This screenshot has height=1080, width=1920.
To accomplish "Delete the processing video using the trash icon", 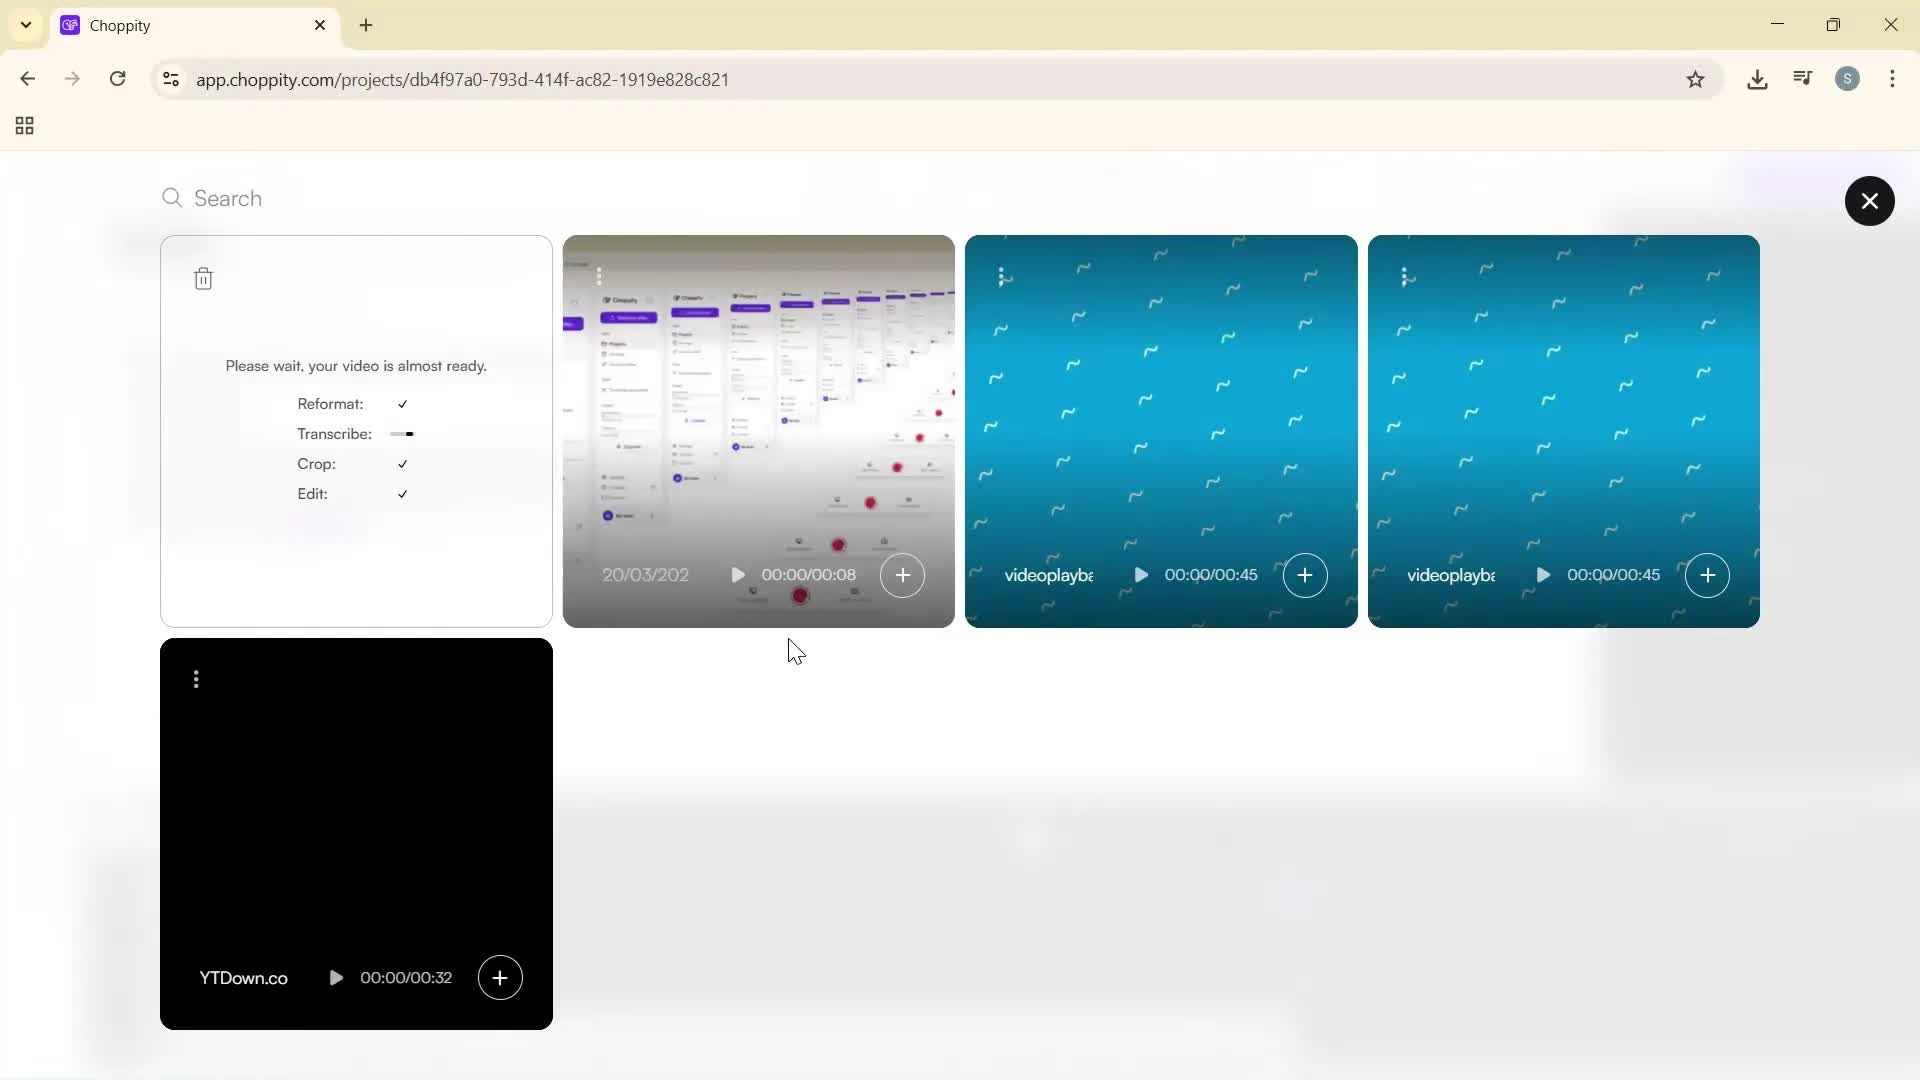I will point(204,278).
